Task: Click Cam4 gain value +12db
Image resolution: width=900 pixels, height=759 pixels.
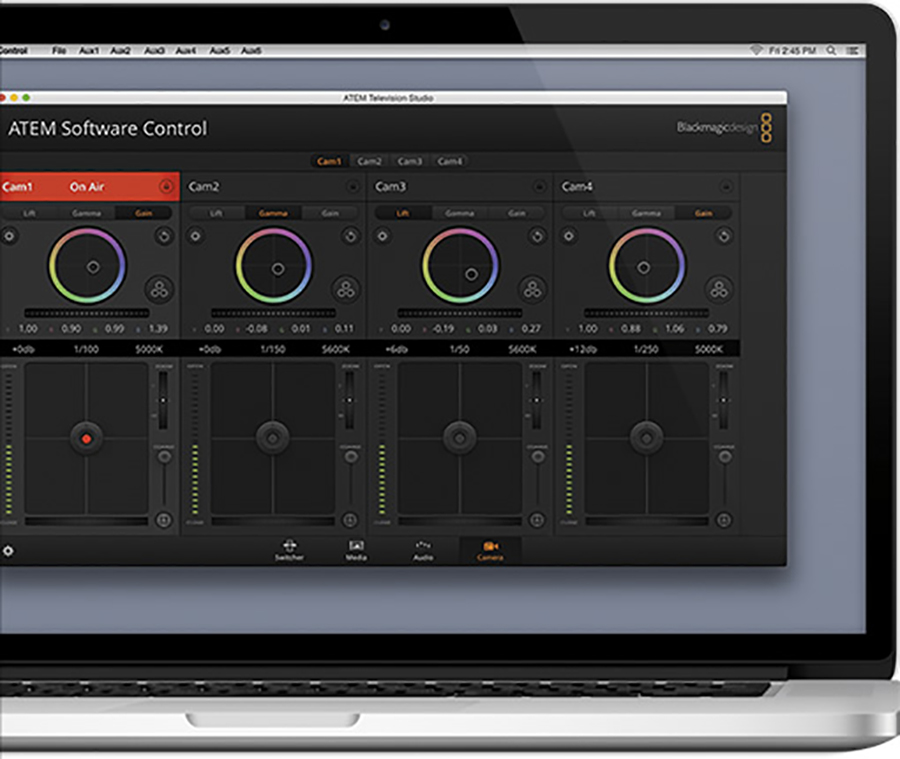Action: pos(583,349)
